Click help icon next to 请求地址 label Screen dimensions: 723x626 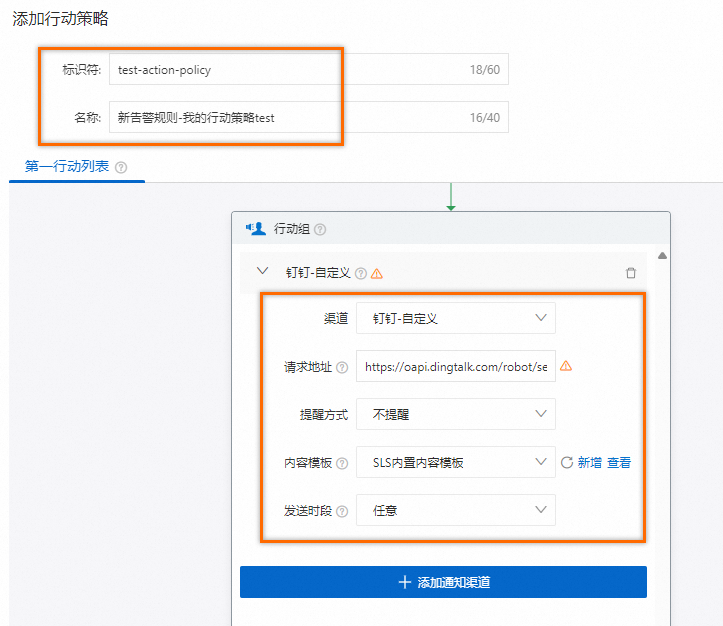342,367
